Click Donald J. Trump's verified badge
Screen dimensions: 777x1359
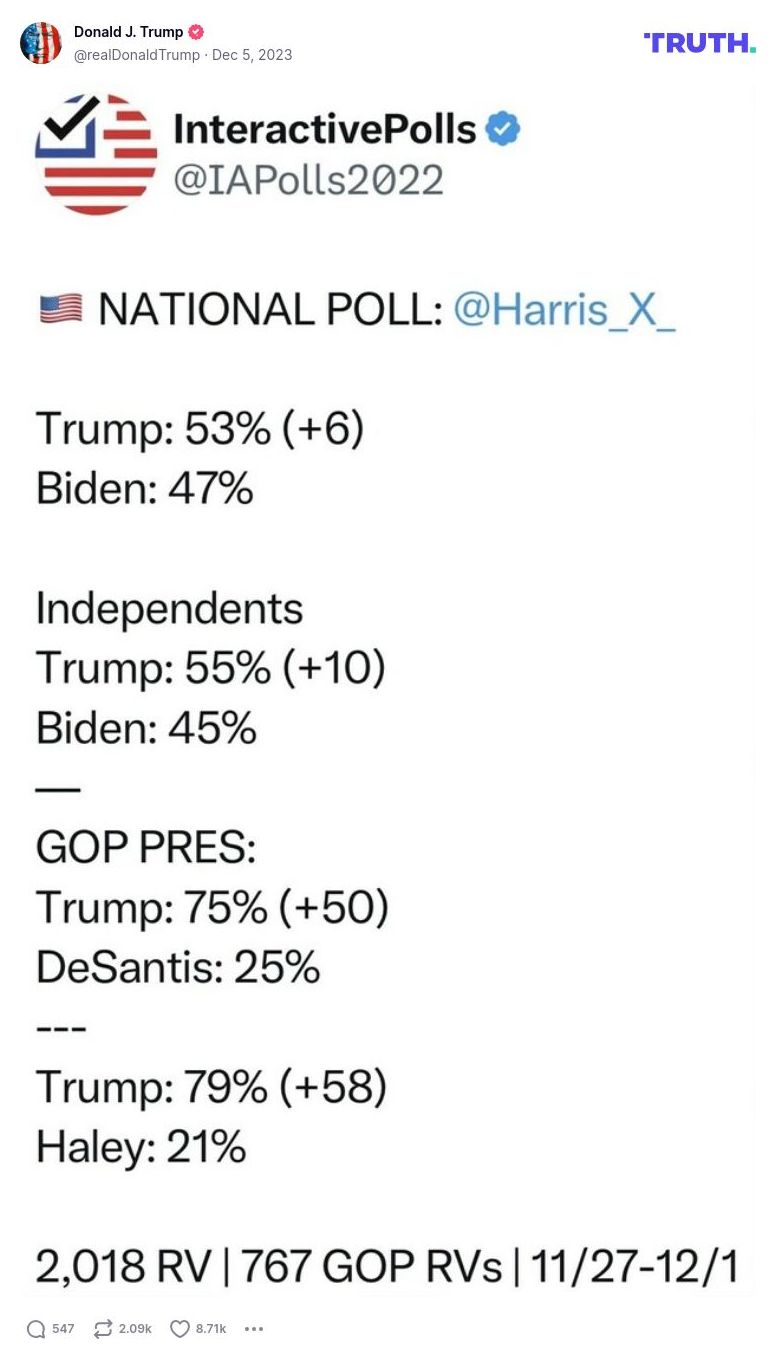point(196,31)
